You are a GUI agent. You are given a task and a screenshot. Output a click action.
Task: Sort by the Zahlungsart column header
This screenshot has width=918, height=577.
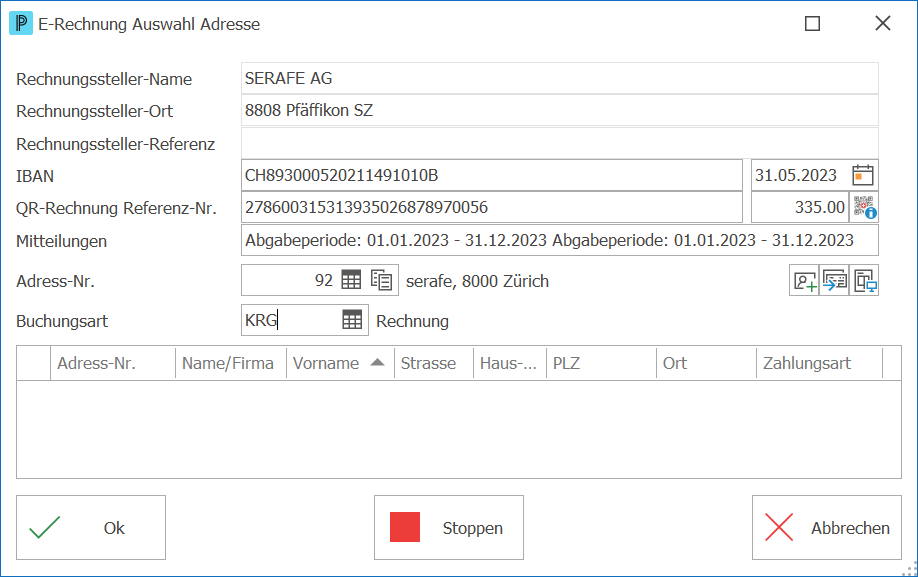(819, 363)
